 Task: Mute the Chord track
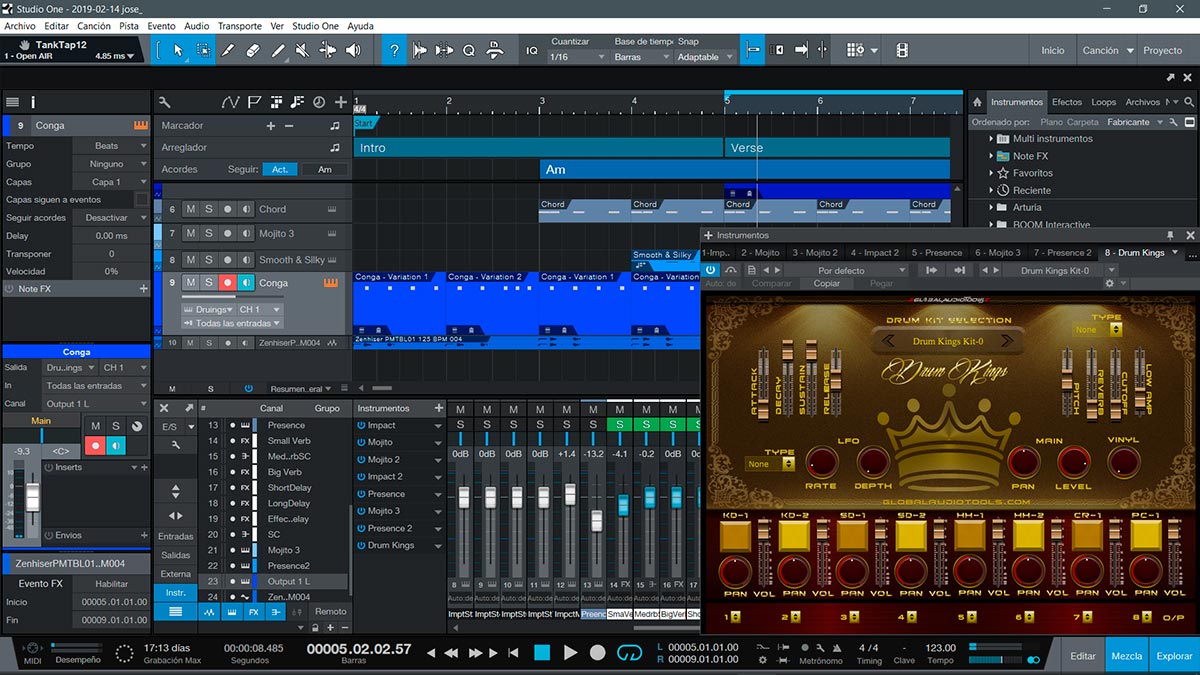pos(190,209)
